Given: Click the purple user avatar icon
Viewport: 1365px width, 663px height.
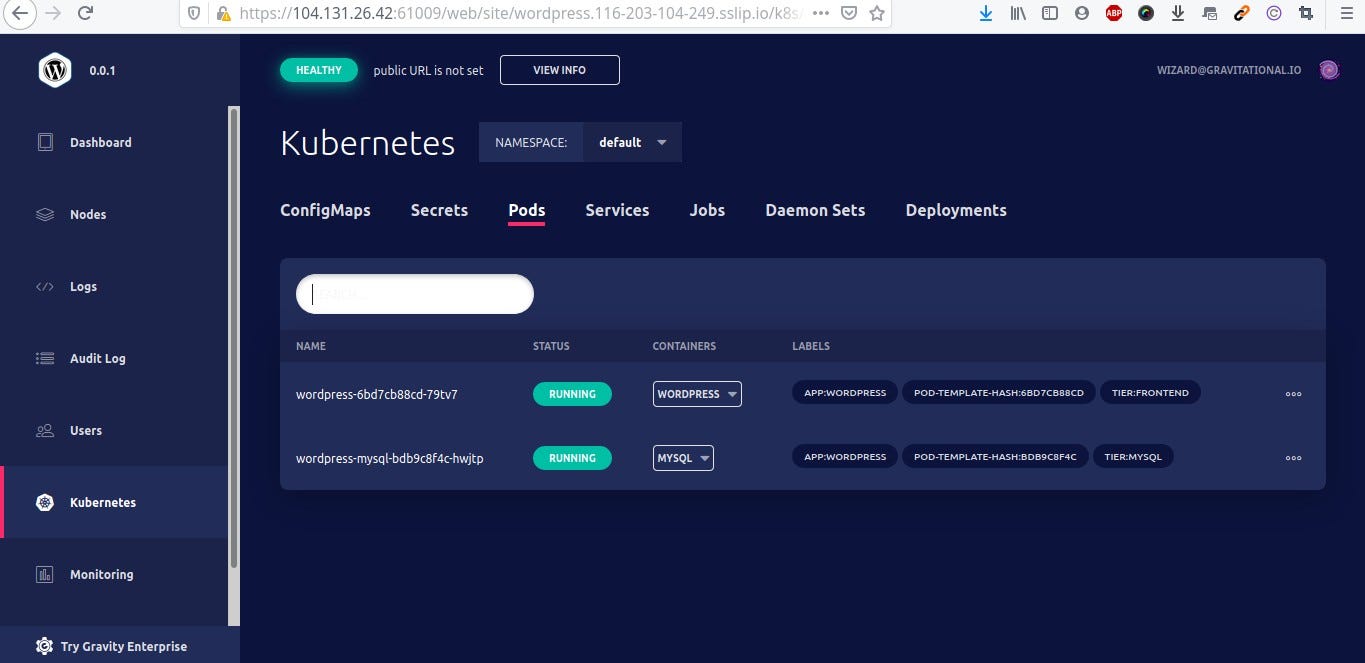Looking at the screenshot, I should pos(1329,69).
